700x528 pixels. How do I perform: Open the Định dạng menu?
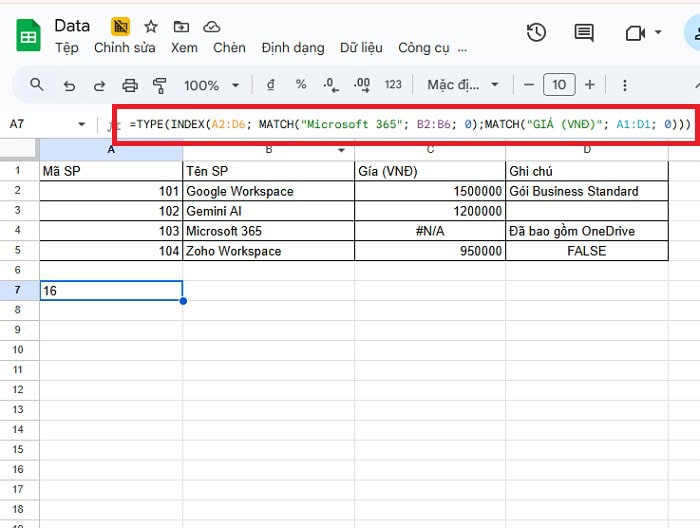click(x=293, y=47)
